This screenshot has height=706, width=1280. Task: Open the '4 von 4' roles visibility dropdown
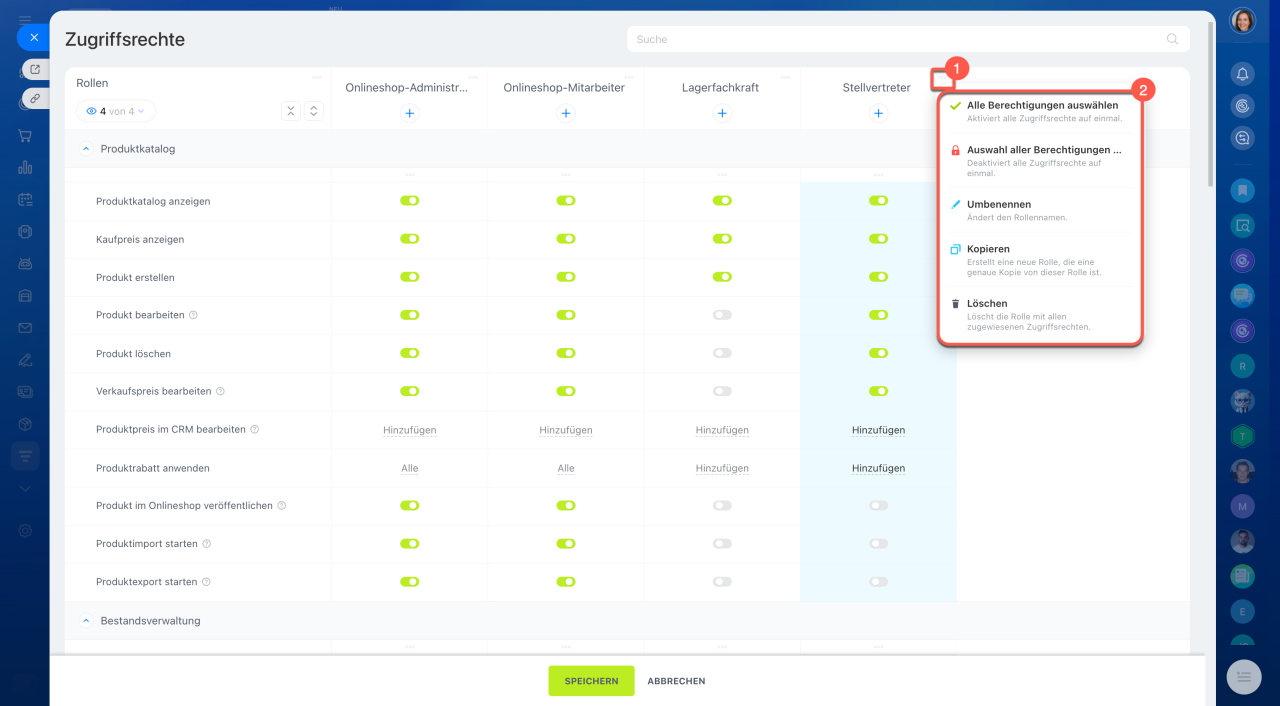point(116,111)
